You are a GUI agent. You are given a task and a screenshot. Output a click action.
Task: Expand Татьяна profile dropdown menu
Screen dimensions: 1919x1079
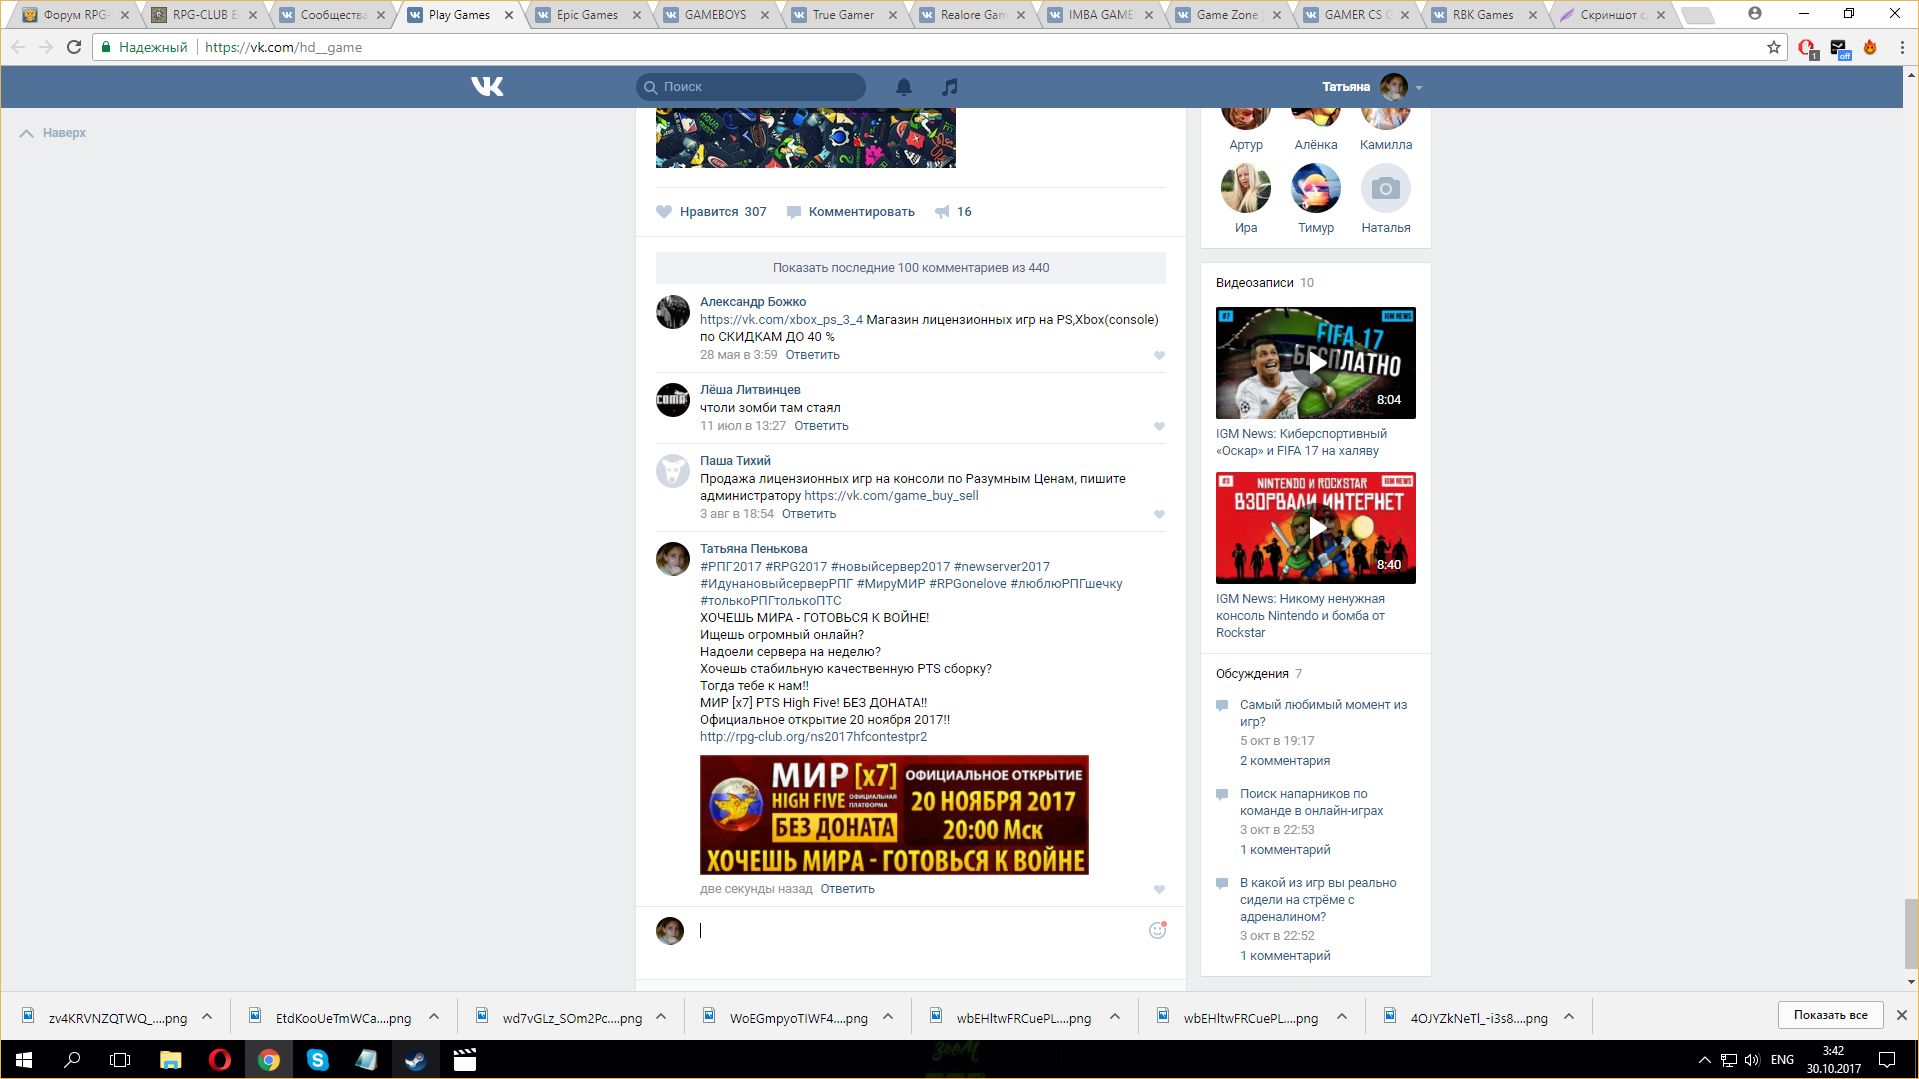click(1419, 88)
